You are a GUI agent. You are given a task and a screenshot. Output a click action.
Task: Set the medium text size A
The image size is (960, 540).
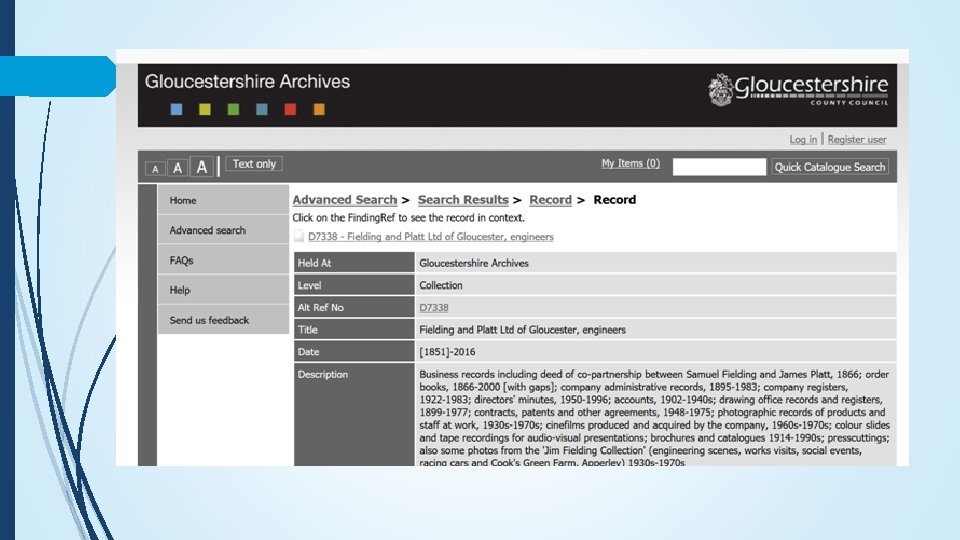178,168
